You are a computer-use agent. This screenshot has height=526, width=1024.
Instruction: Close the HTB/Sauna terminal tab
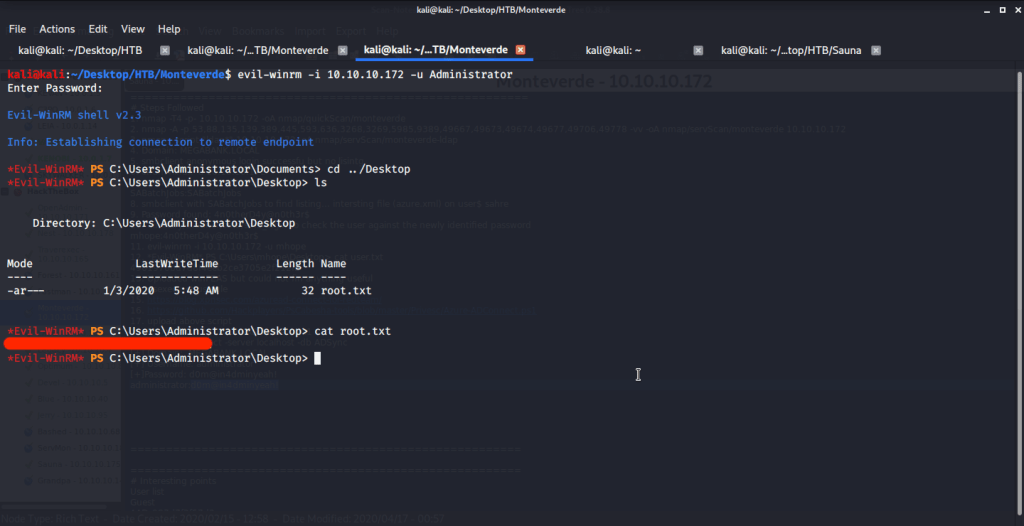[x=876, y=50]
